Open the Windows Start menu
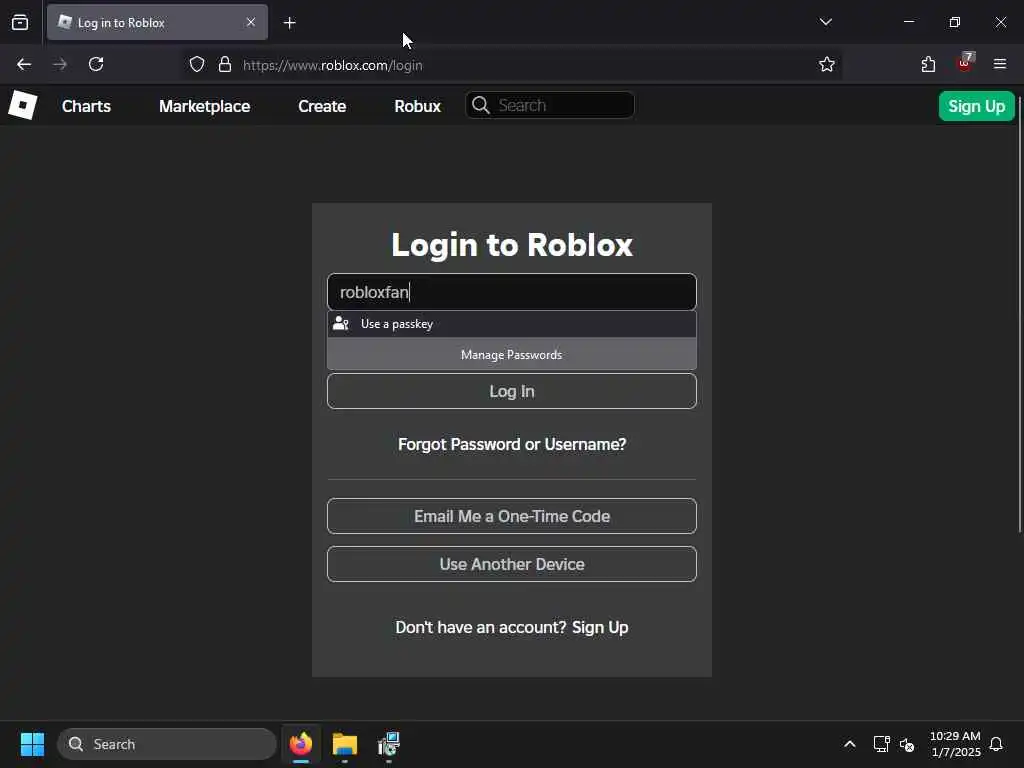This screenshot has height=768, width=1024. tap(32, 744)
